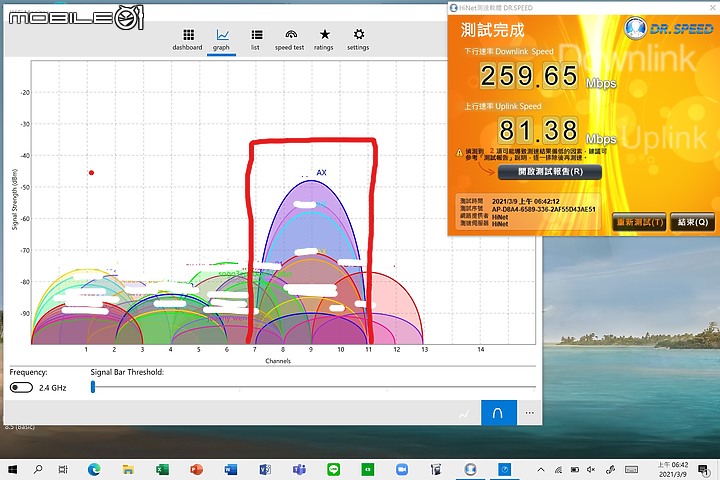Open Zoom from the taskbar

[402, 469]
